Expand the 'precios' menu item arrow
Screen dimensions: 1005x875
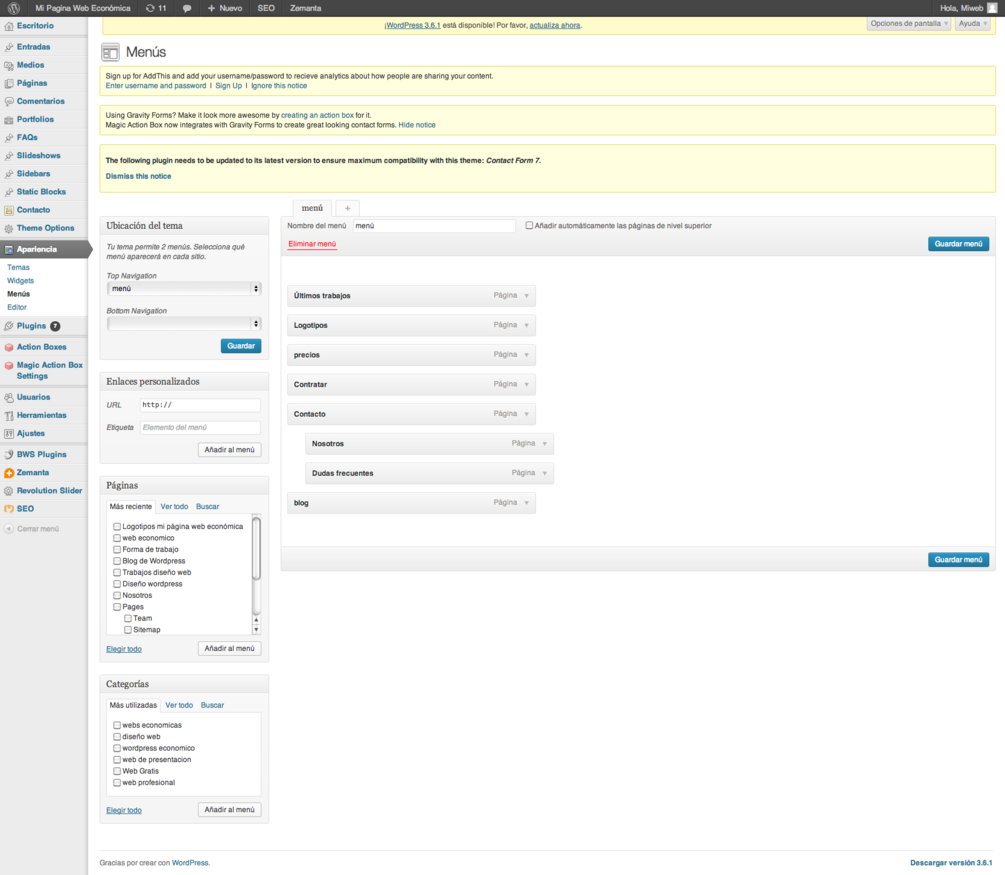click(x=527, y=354)
